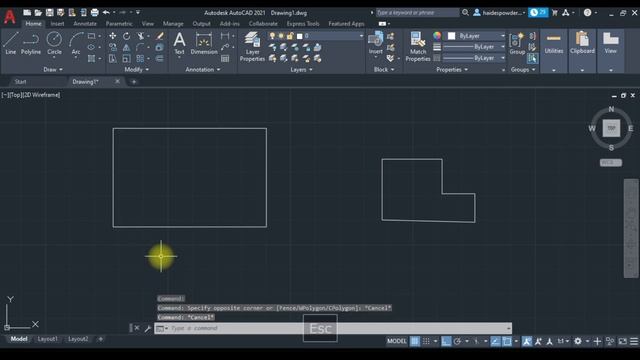
Task: Expand the Groups panel
Action: tap(523, 70)
